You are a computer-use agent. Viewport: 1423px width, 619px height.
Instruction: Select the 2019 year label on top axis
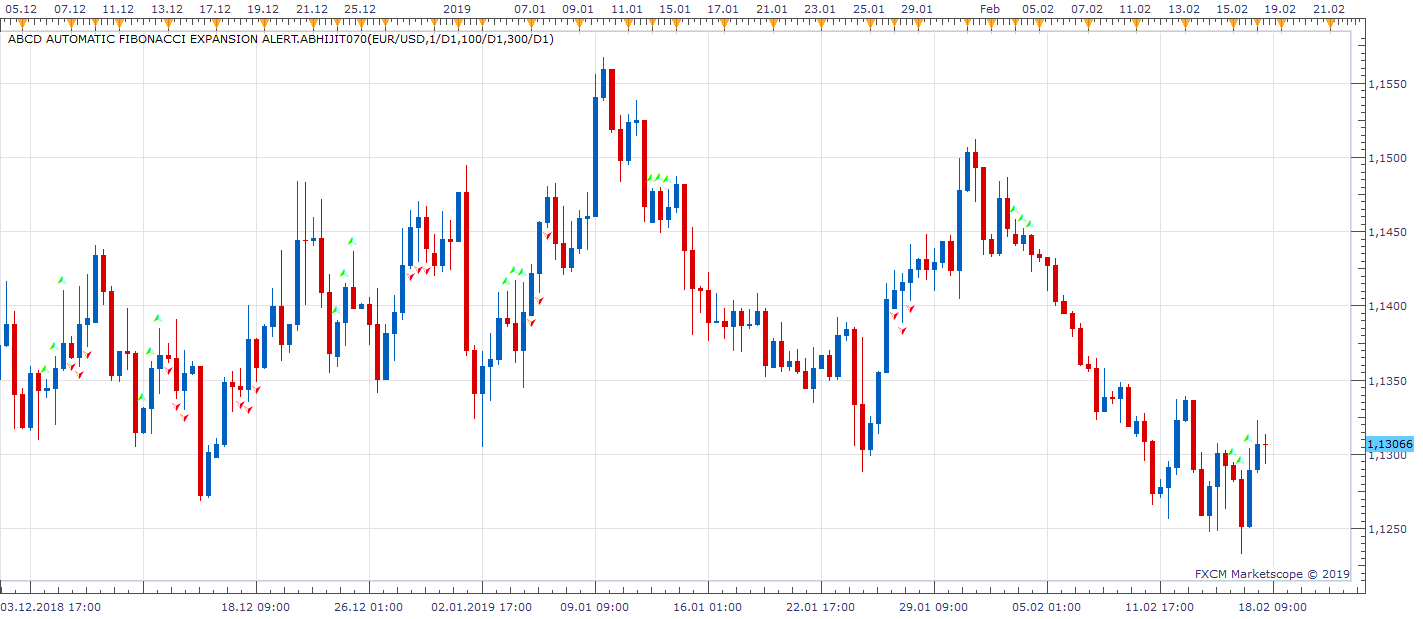coord(457,8)
